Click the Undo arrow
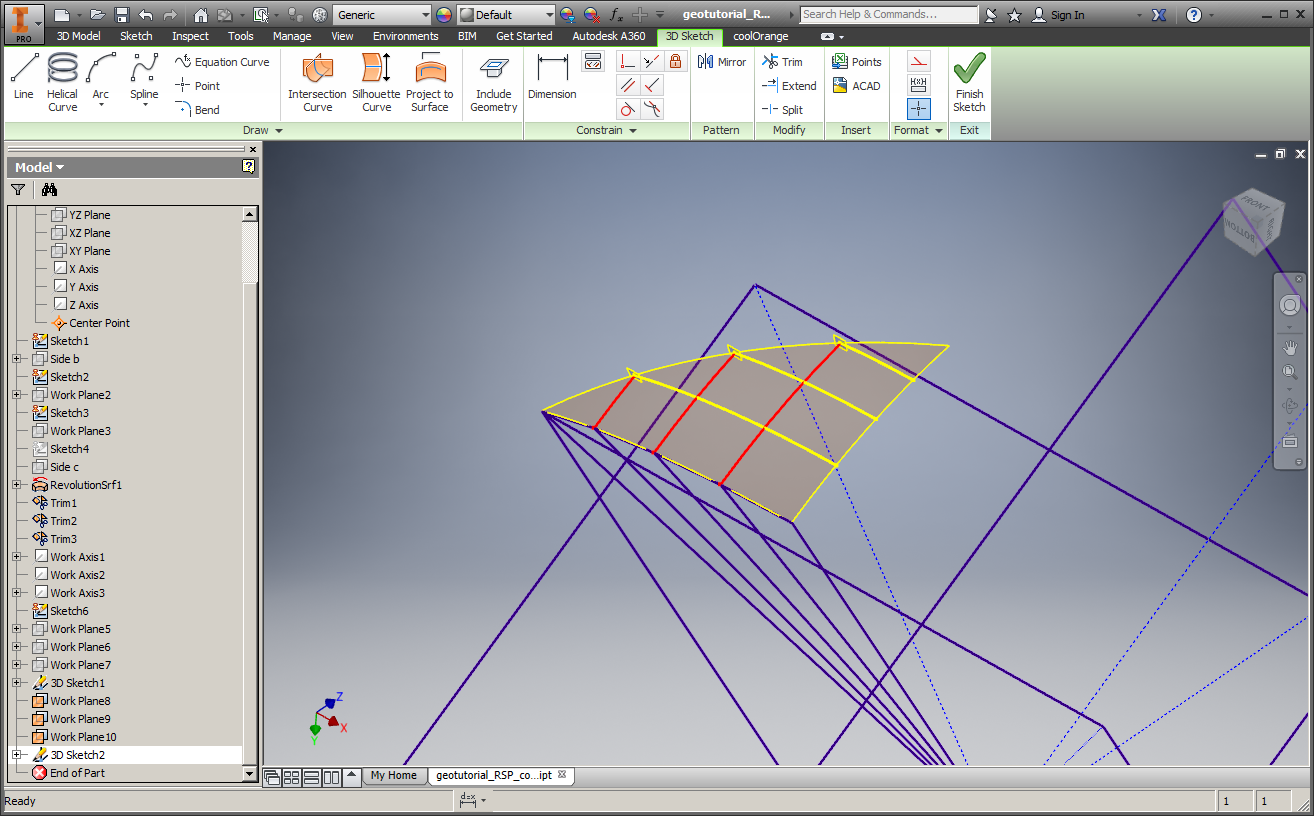Viewport: 1314px width, 816px height. (146, 15)
